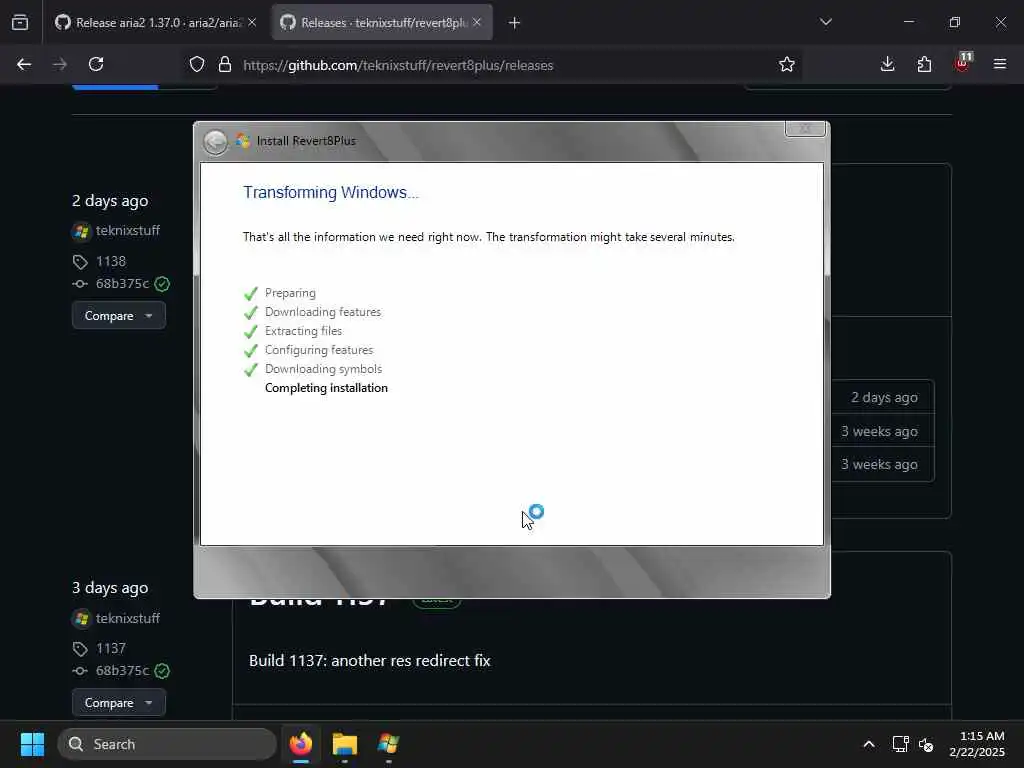Expand Compare dropdown for build 1138
The height and width of the screenshot is (768, 1024).
(119, 315)
